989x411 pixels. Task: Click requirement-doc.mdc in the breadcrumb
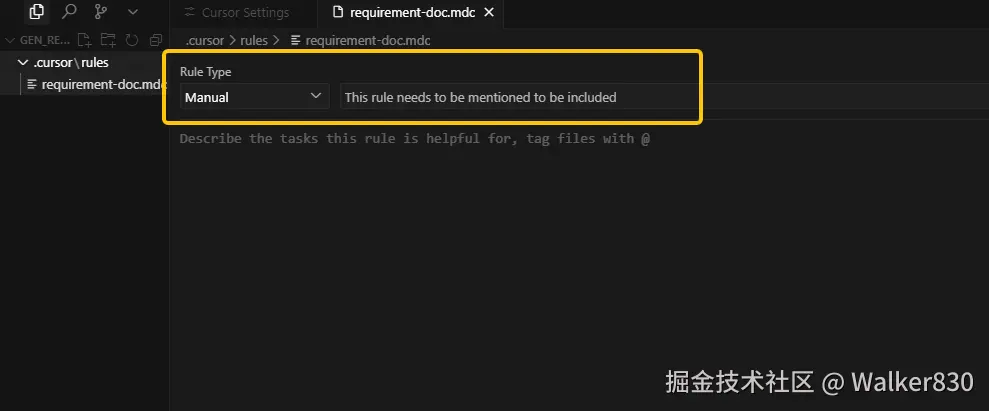point(367,40)
